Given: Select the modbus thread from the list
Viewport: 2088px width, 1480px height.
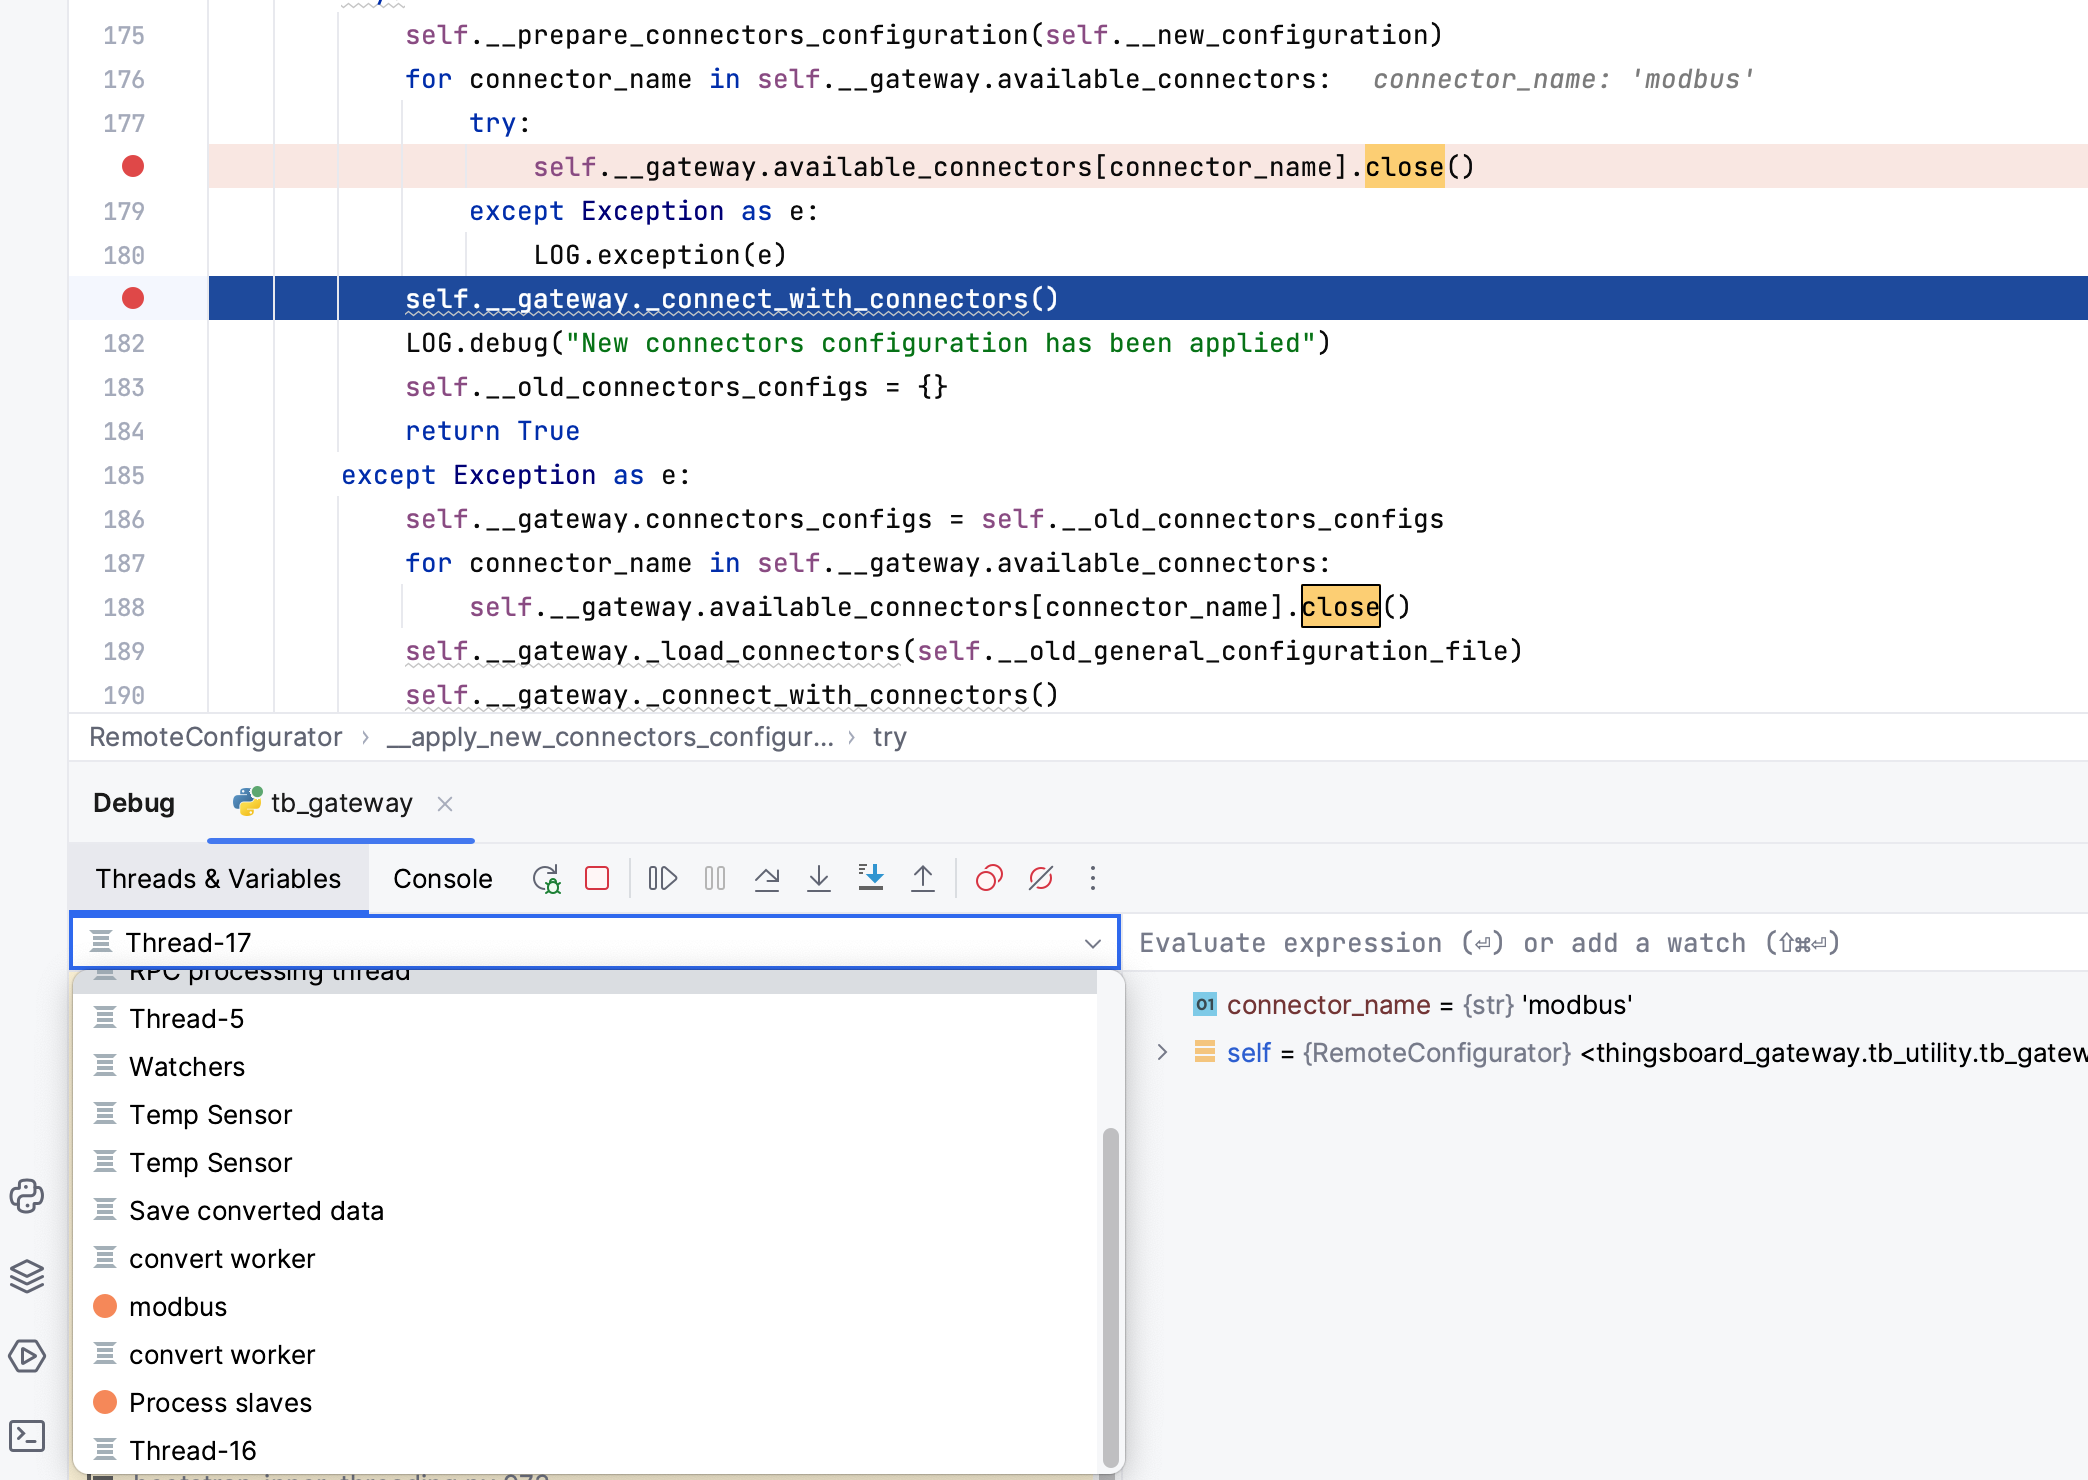Looking at the screenshot, I should click(x=179, y=1306).
